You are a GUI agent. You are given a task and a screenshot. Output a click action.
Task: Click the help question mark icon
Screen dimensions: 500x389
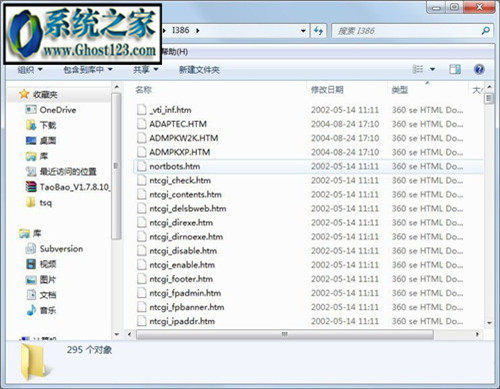coord(479,69)
